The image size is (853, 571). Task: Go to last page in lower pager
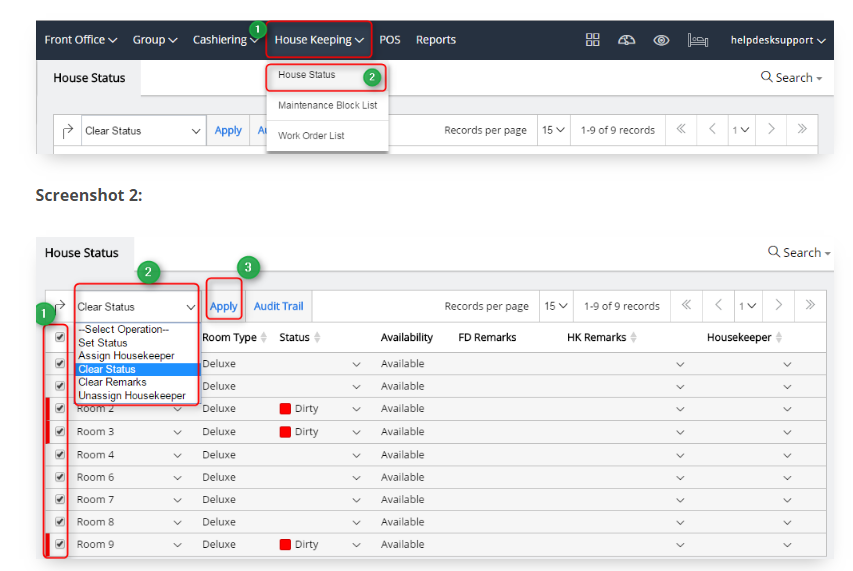(x=810, y=305)
